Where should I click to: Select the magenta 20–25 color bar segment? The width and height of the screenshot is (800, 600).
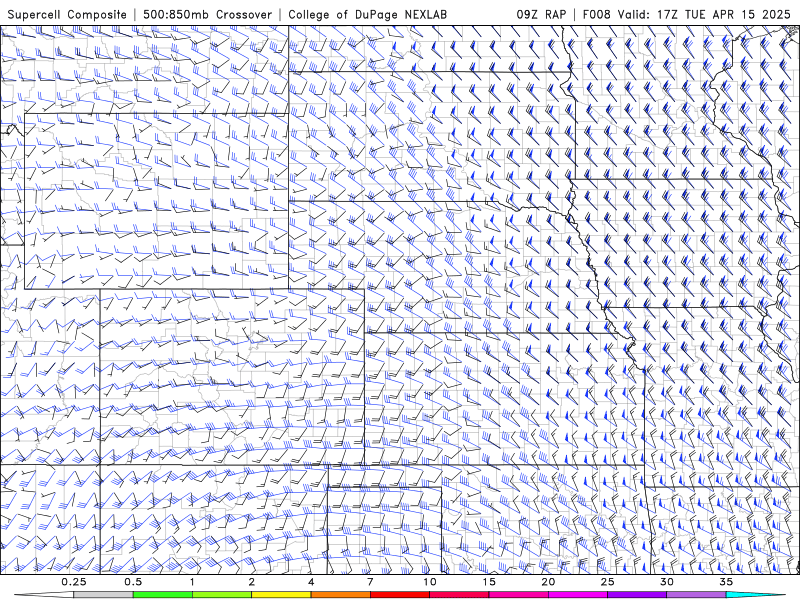tap(578, 595)
